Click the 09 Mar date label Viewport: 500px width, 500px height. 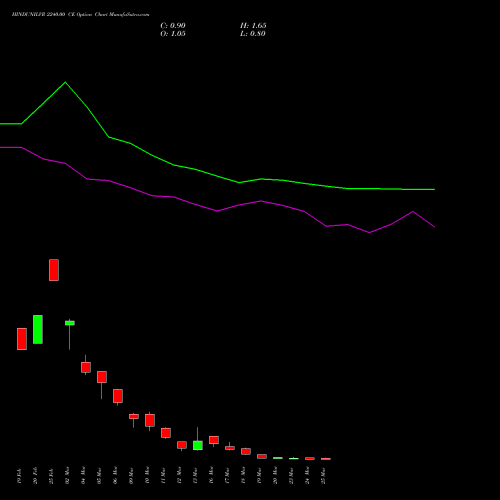[131, 476]
